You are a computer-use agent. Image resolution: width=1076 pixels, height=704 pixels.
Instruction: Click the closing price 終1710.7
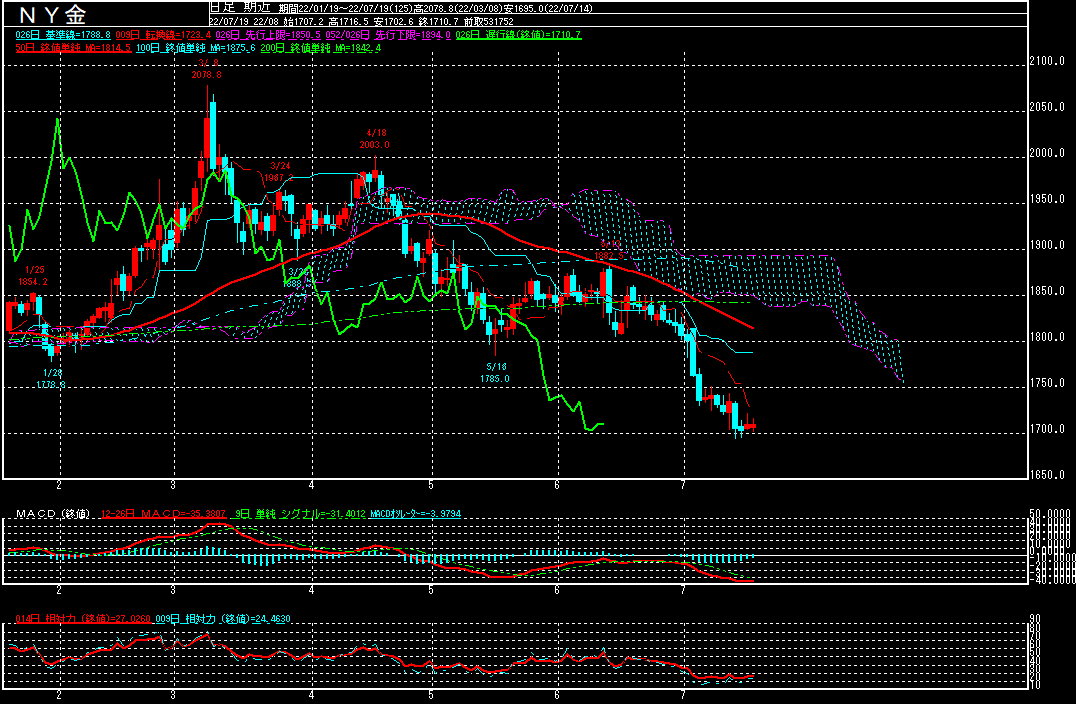[438, 21]
